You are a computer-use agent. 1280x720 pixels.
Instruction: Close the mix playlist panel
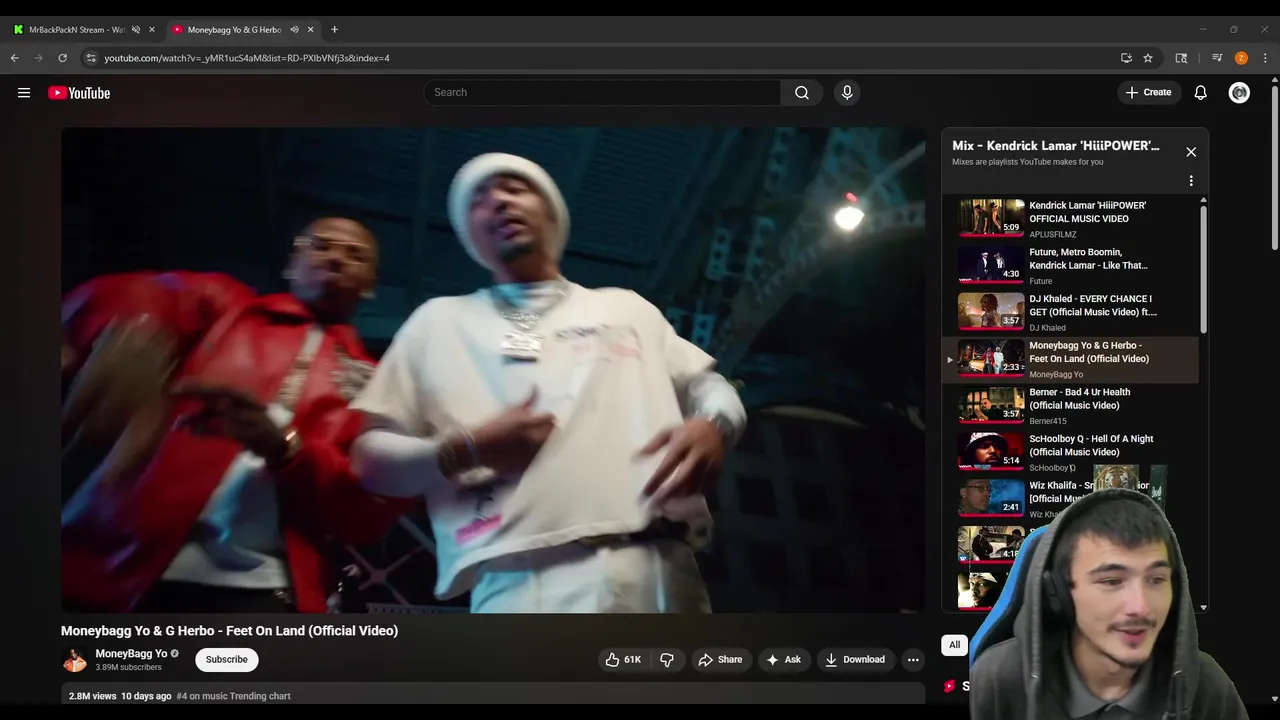tap(1190, 152)
